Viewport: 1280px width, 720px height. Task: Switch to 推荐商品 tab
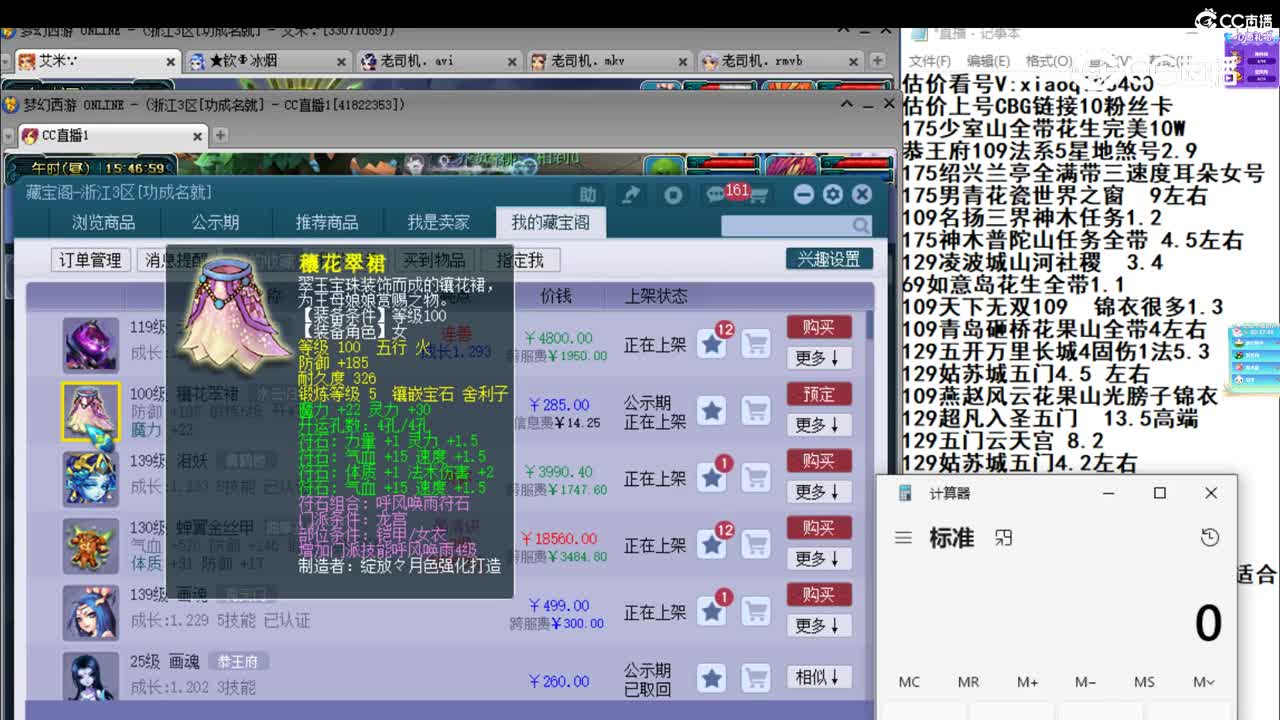click(x=327, y=222)
